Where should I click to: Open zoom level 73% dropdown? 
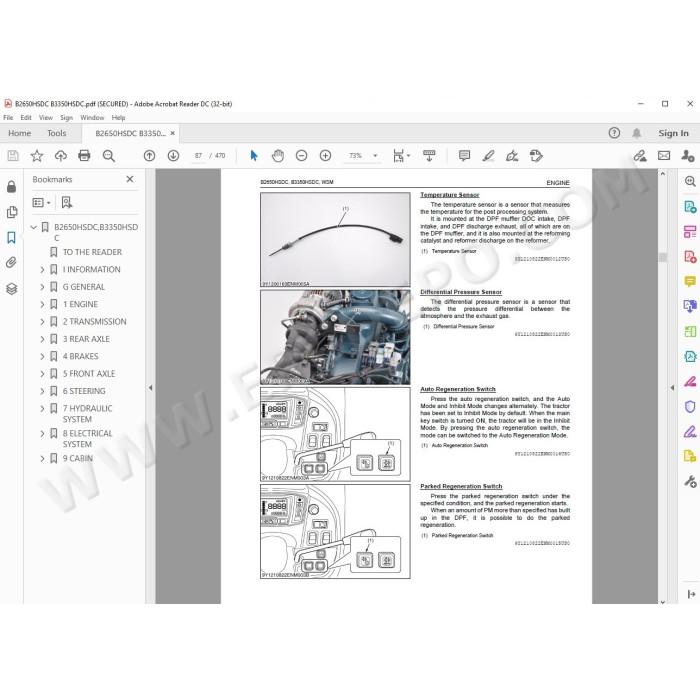pyautogui.click(x=375, y=155)
